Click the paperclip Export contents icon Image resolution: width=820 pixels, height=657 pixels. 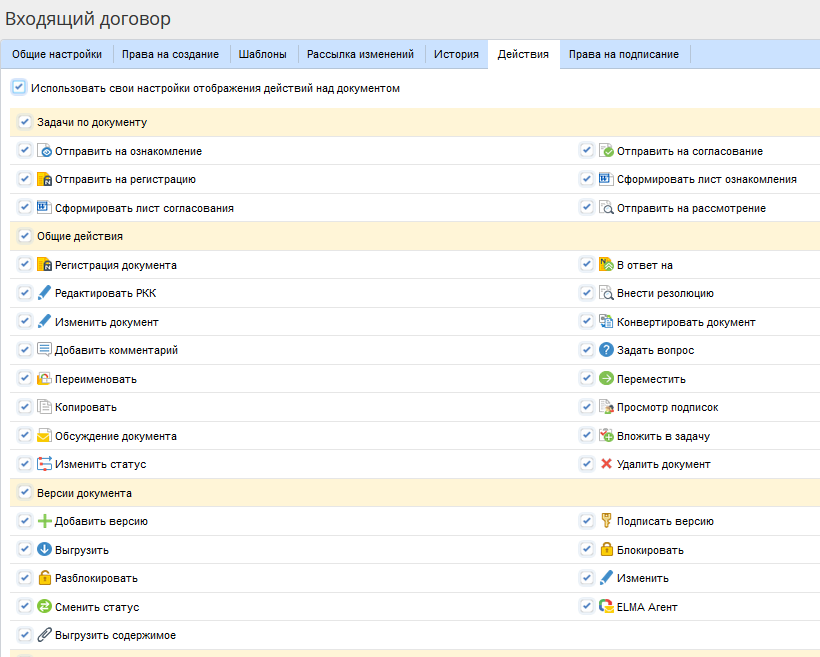(44, 635)
